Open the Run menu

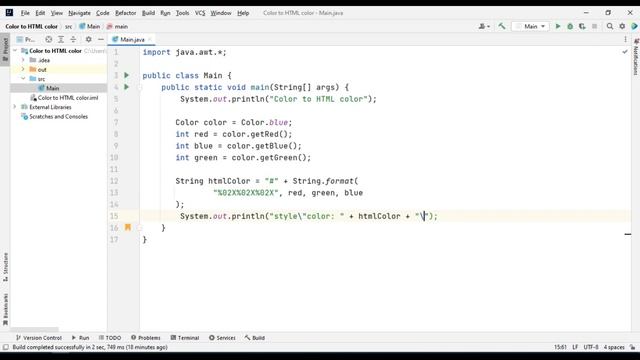[x=165, y=13]
